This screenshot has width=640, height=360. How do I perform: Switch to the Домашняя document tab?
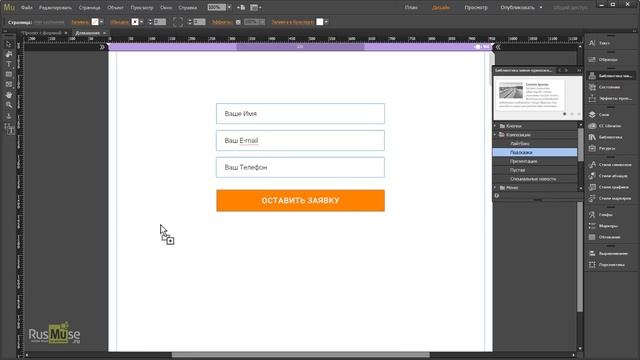click(88, 33)
